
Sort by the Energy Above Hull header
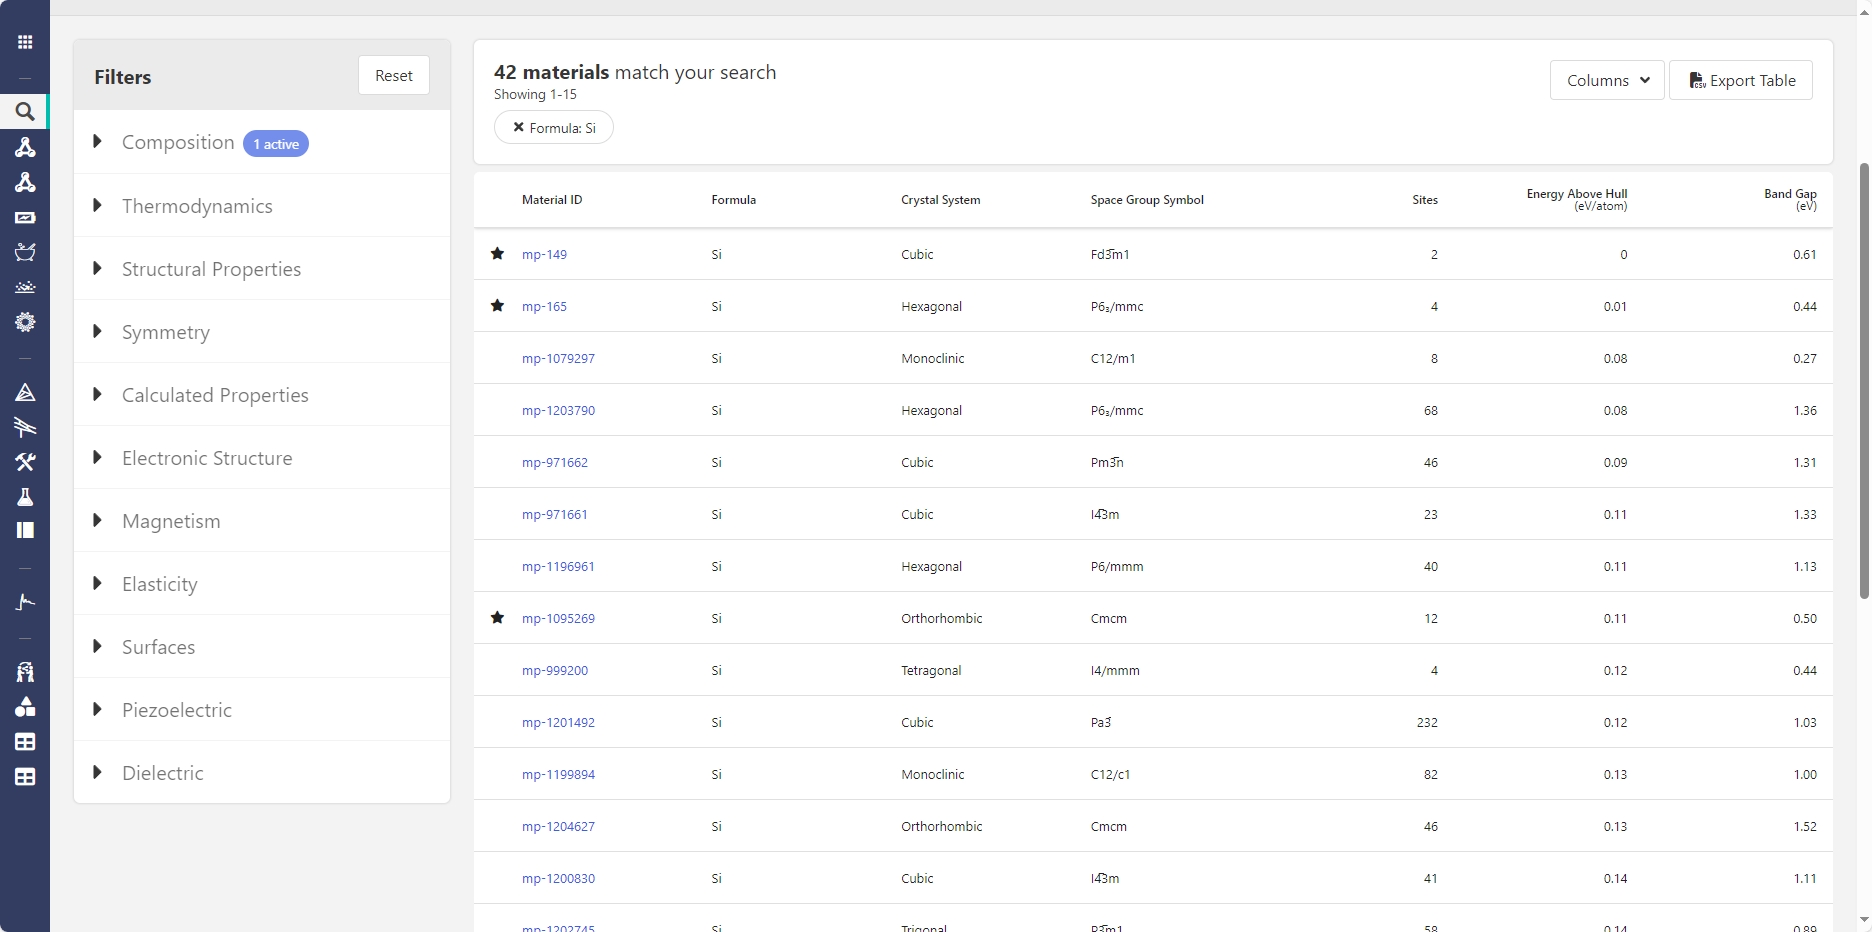click(x=1576, y=199)
